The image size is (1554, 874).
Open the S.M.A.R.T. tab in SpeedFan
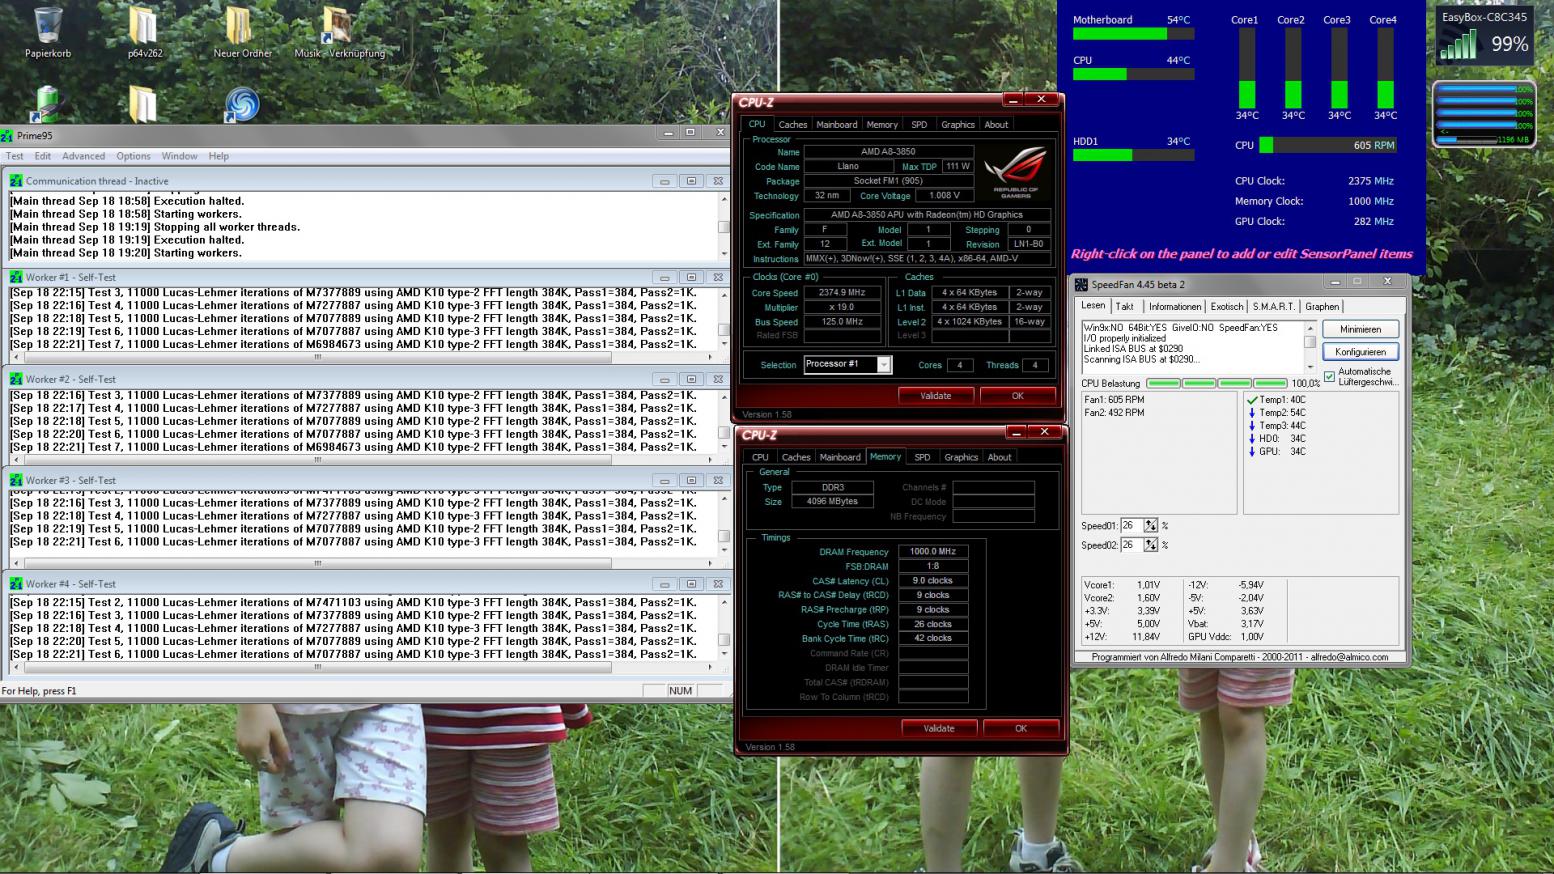click(x=1274, y=307)
